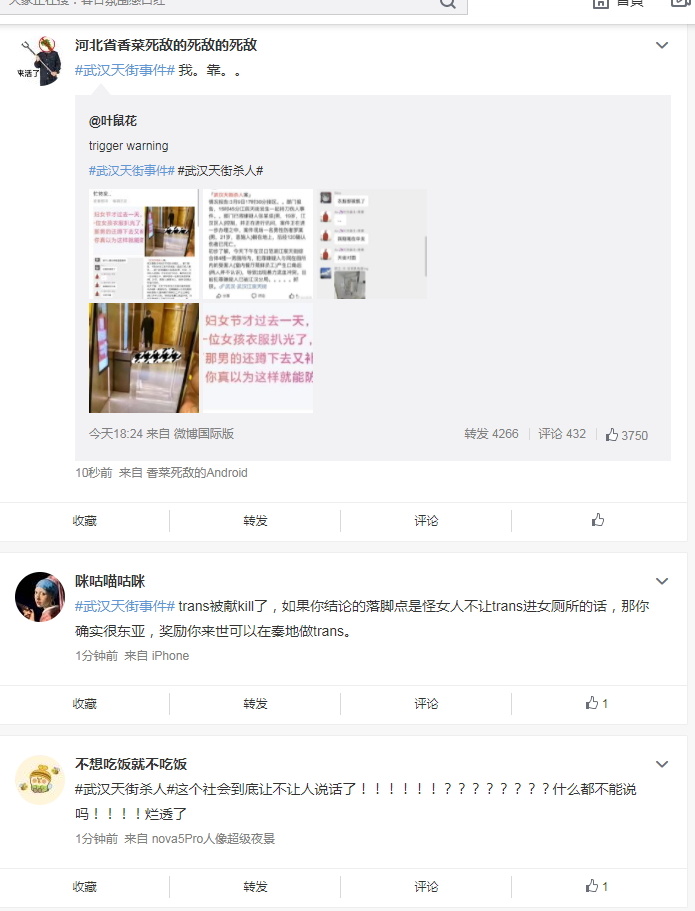Image resolution: width=695 pixels, height=911 pixels.
Task: Expand options chevron on 不想吃饭就不吃饭 post
Action: click(662, 765)
